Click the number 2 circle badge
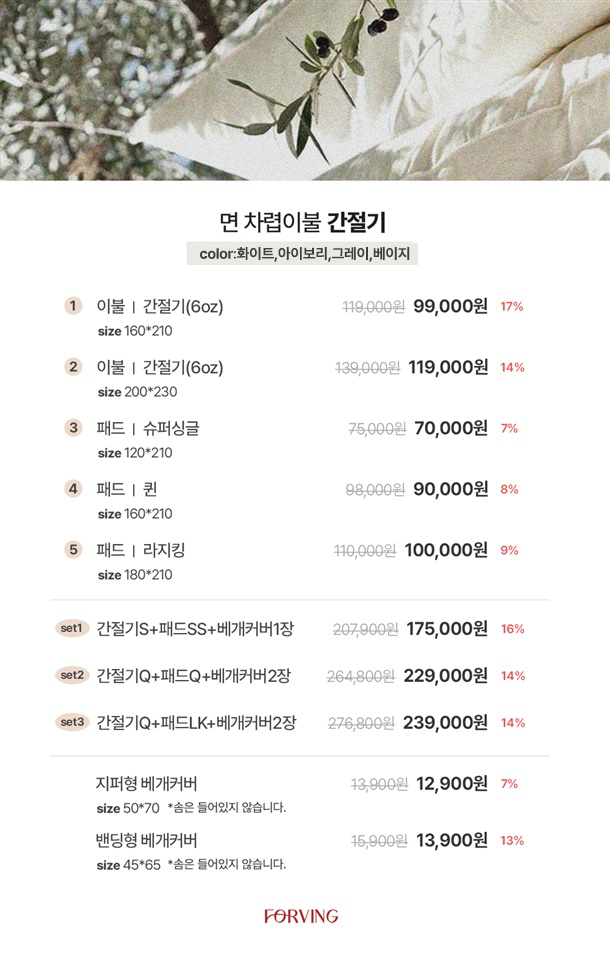This screenshot has height=967, width=610. click(73, 367)
